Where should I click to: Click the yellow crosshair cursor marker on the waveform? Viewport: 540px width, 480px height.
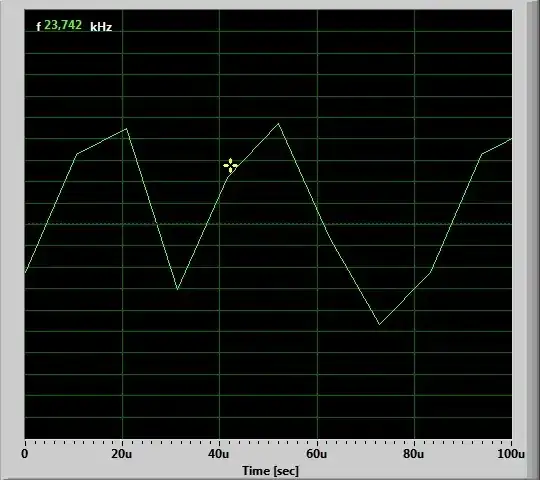point(230,166)
